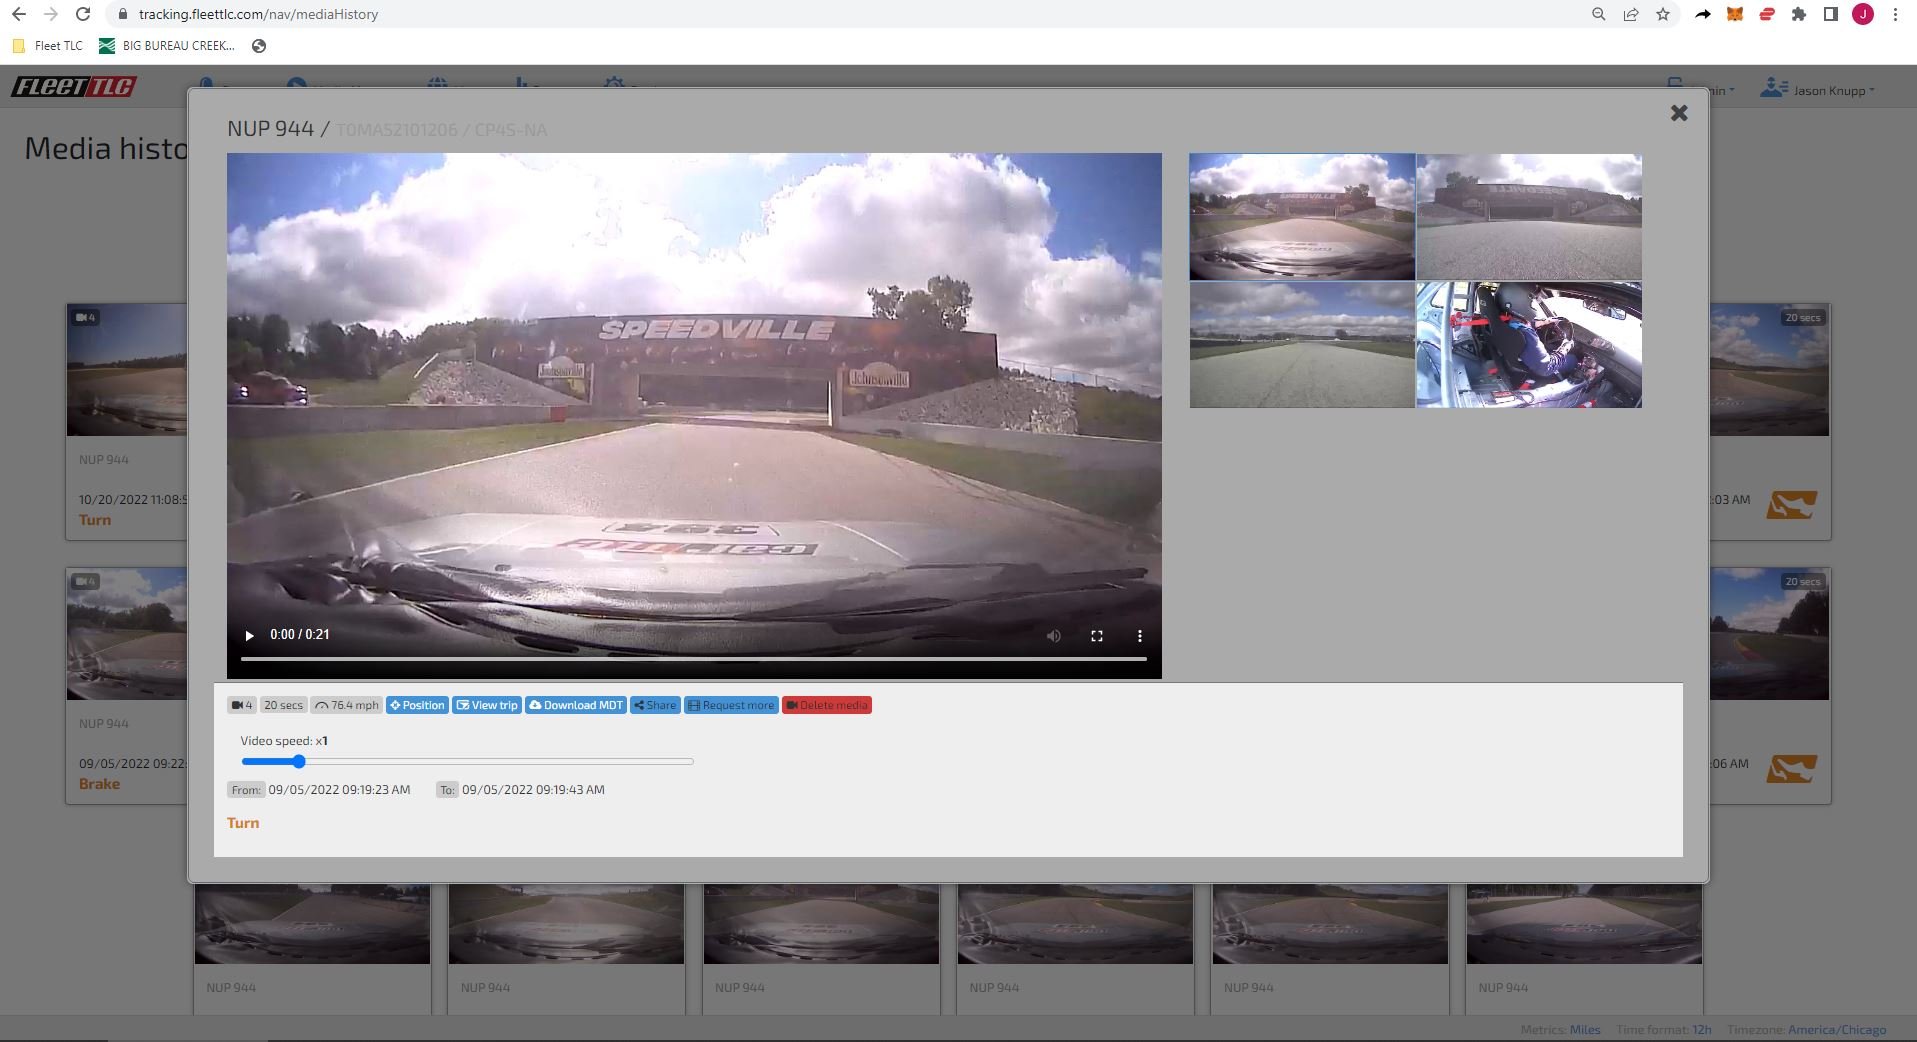Image resolution: width=1917 pixels, height=1042 pixels.
Task: Share this media clip
Action: 655,705
